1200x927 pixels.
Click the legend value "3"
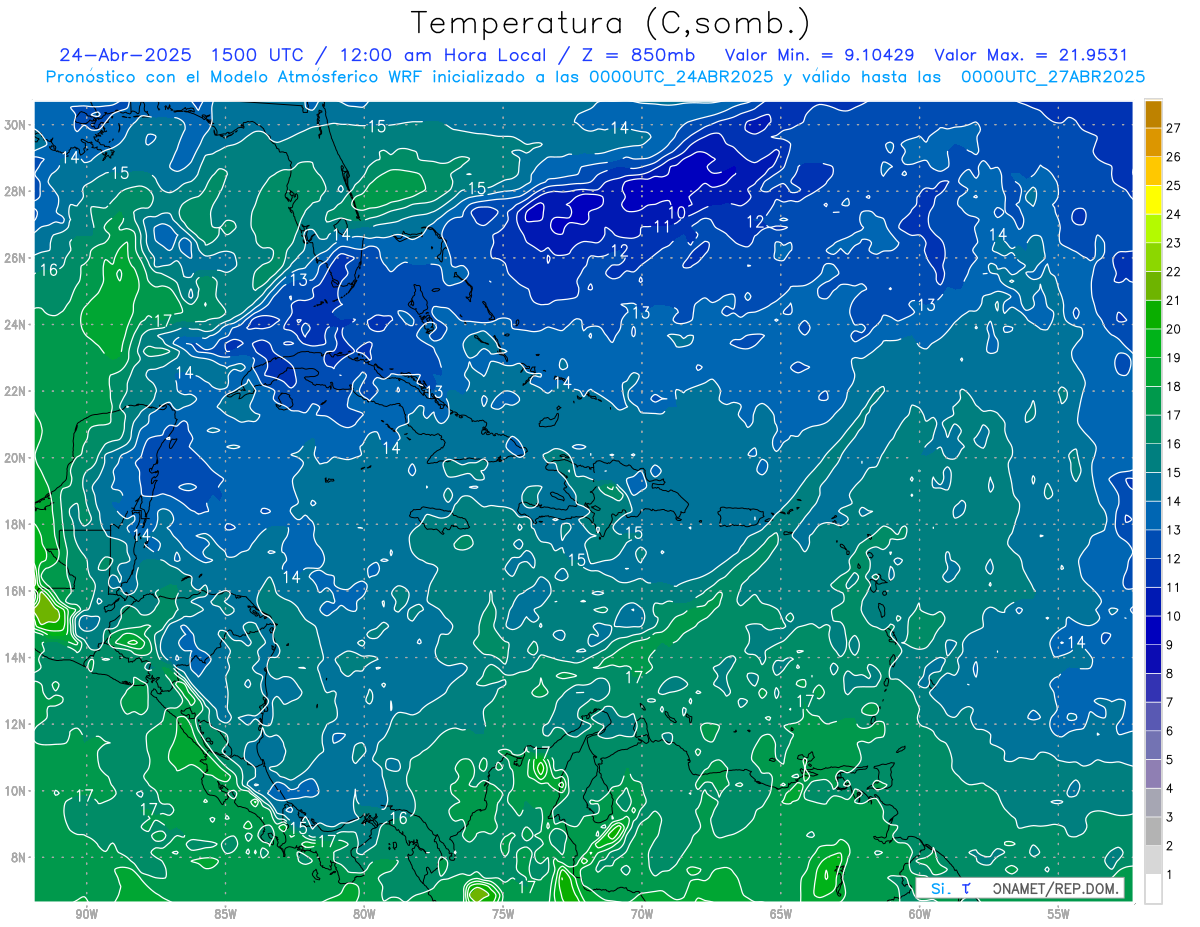click(x=1170, y=817)
